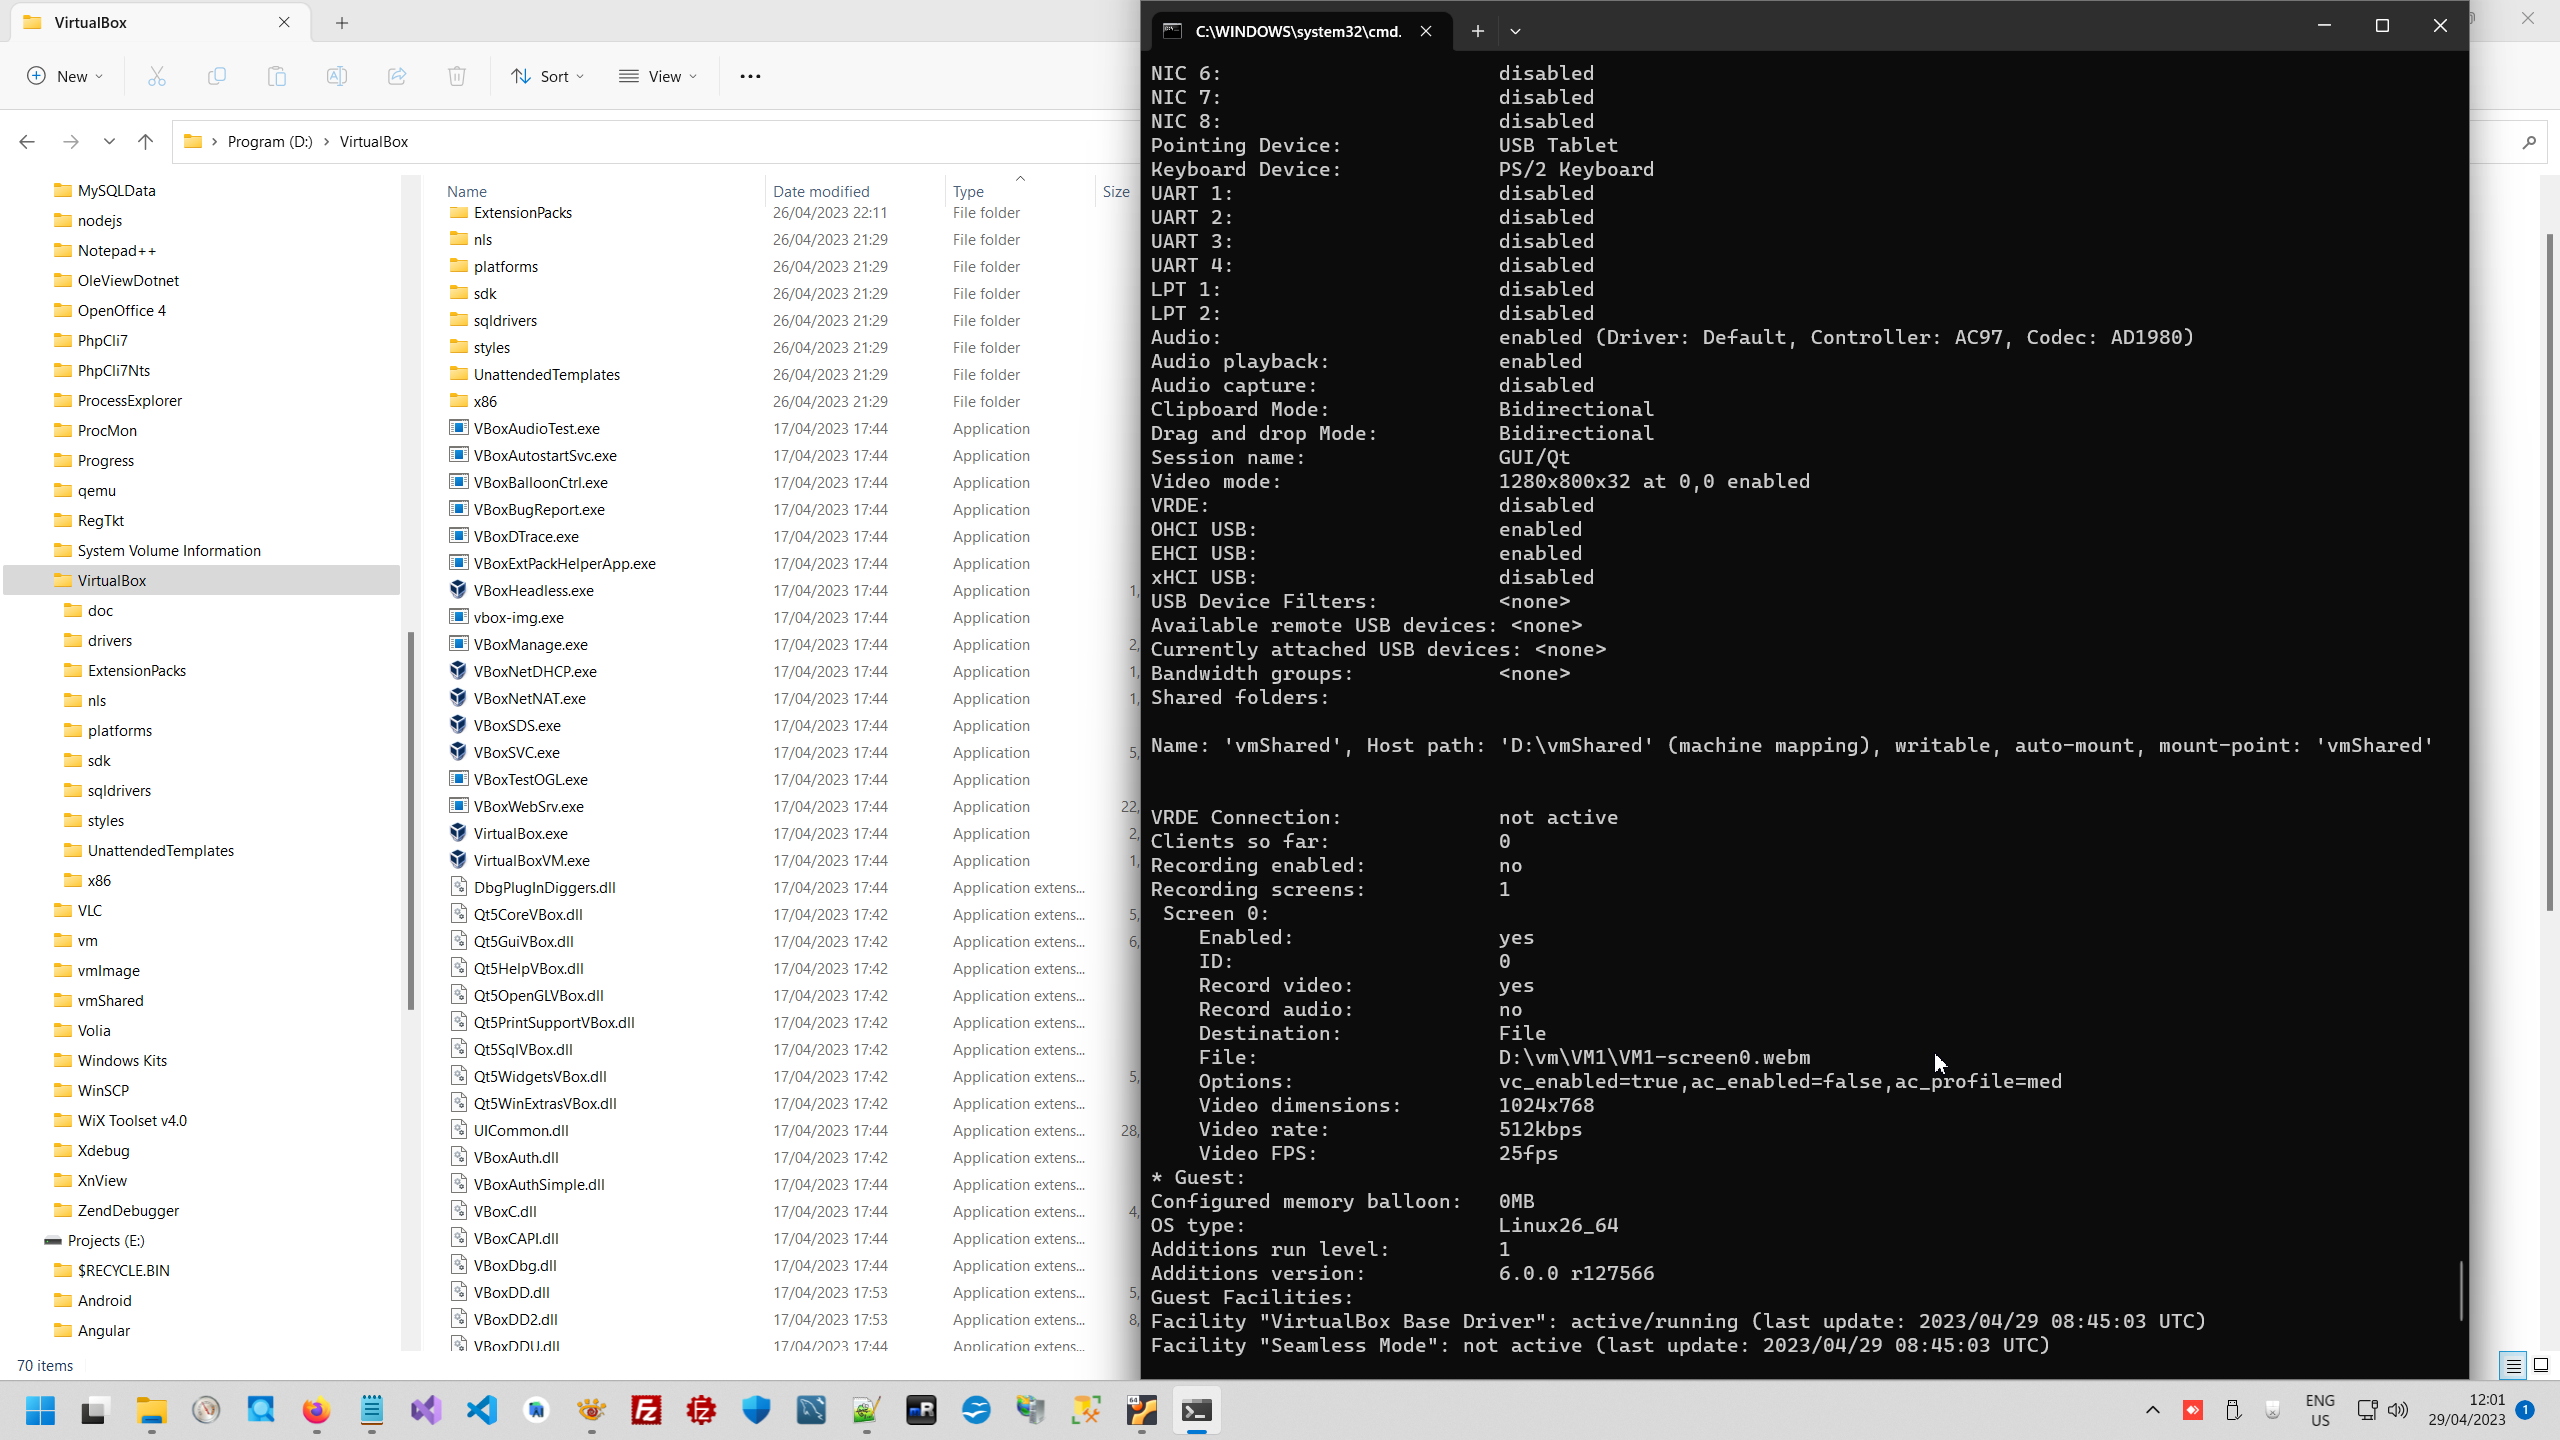Image resolution: width=2560 pixels, height=1440 pixels.
Task: Click the Rename icon in toolbar
Action: click(x=337, y=76)
